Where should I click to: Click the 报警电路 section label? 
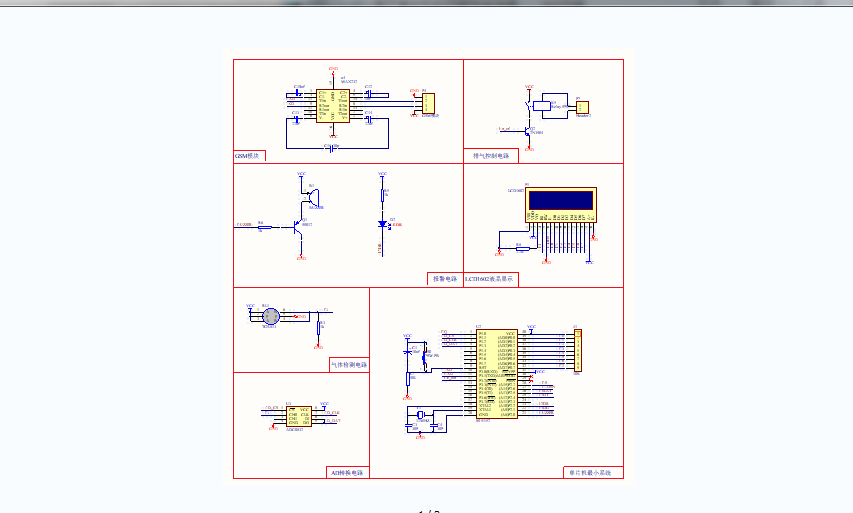[444, 279]
